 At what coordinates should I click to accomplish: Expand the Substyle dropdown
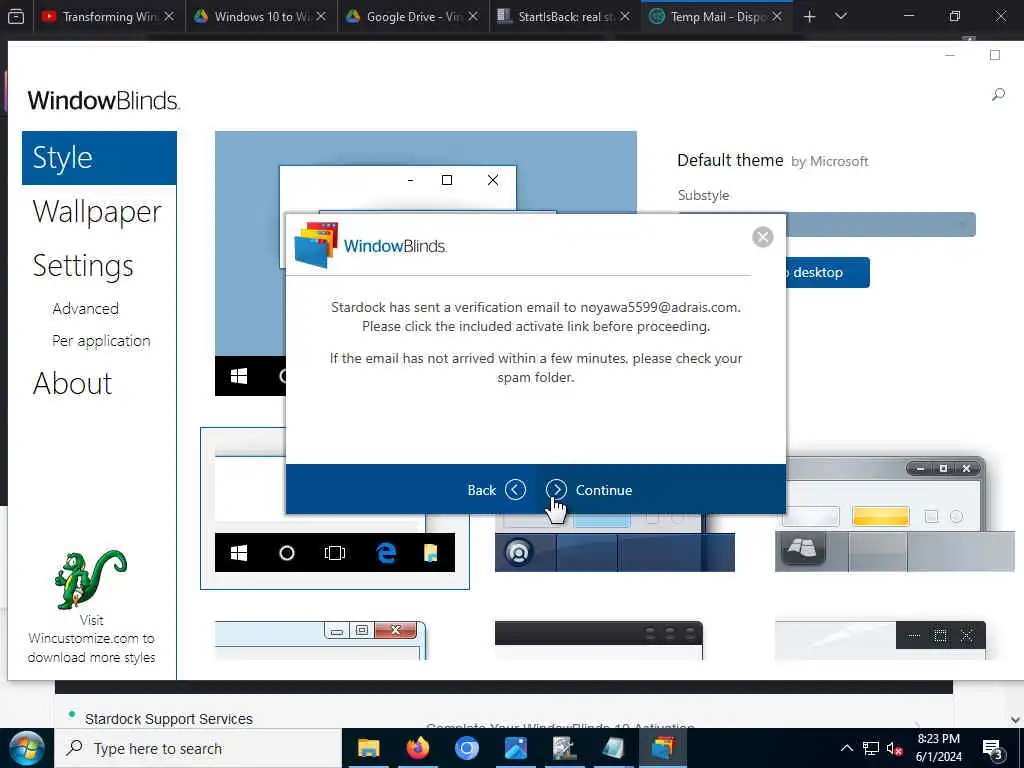pyautogui.click(x=880, y=225)
